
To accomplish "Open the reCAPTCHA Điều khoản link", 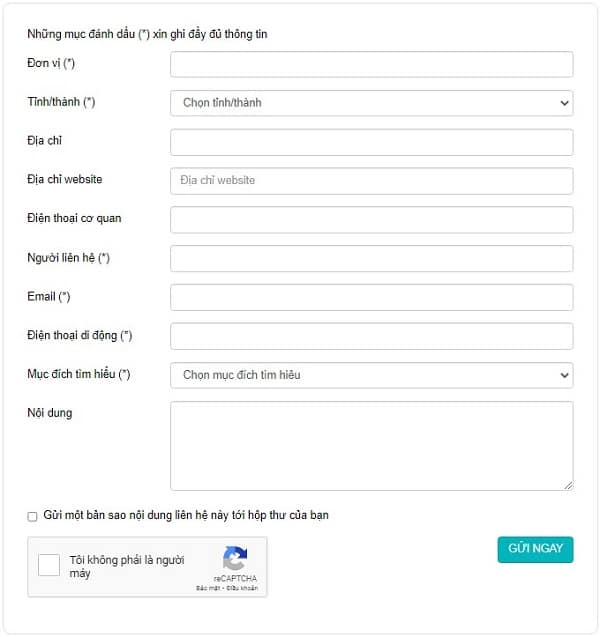I will coord(242,588).
